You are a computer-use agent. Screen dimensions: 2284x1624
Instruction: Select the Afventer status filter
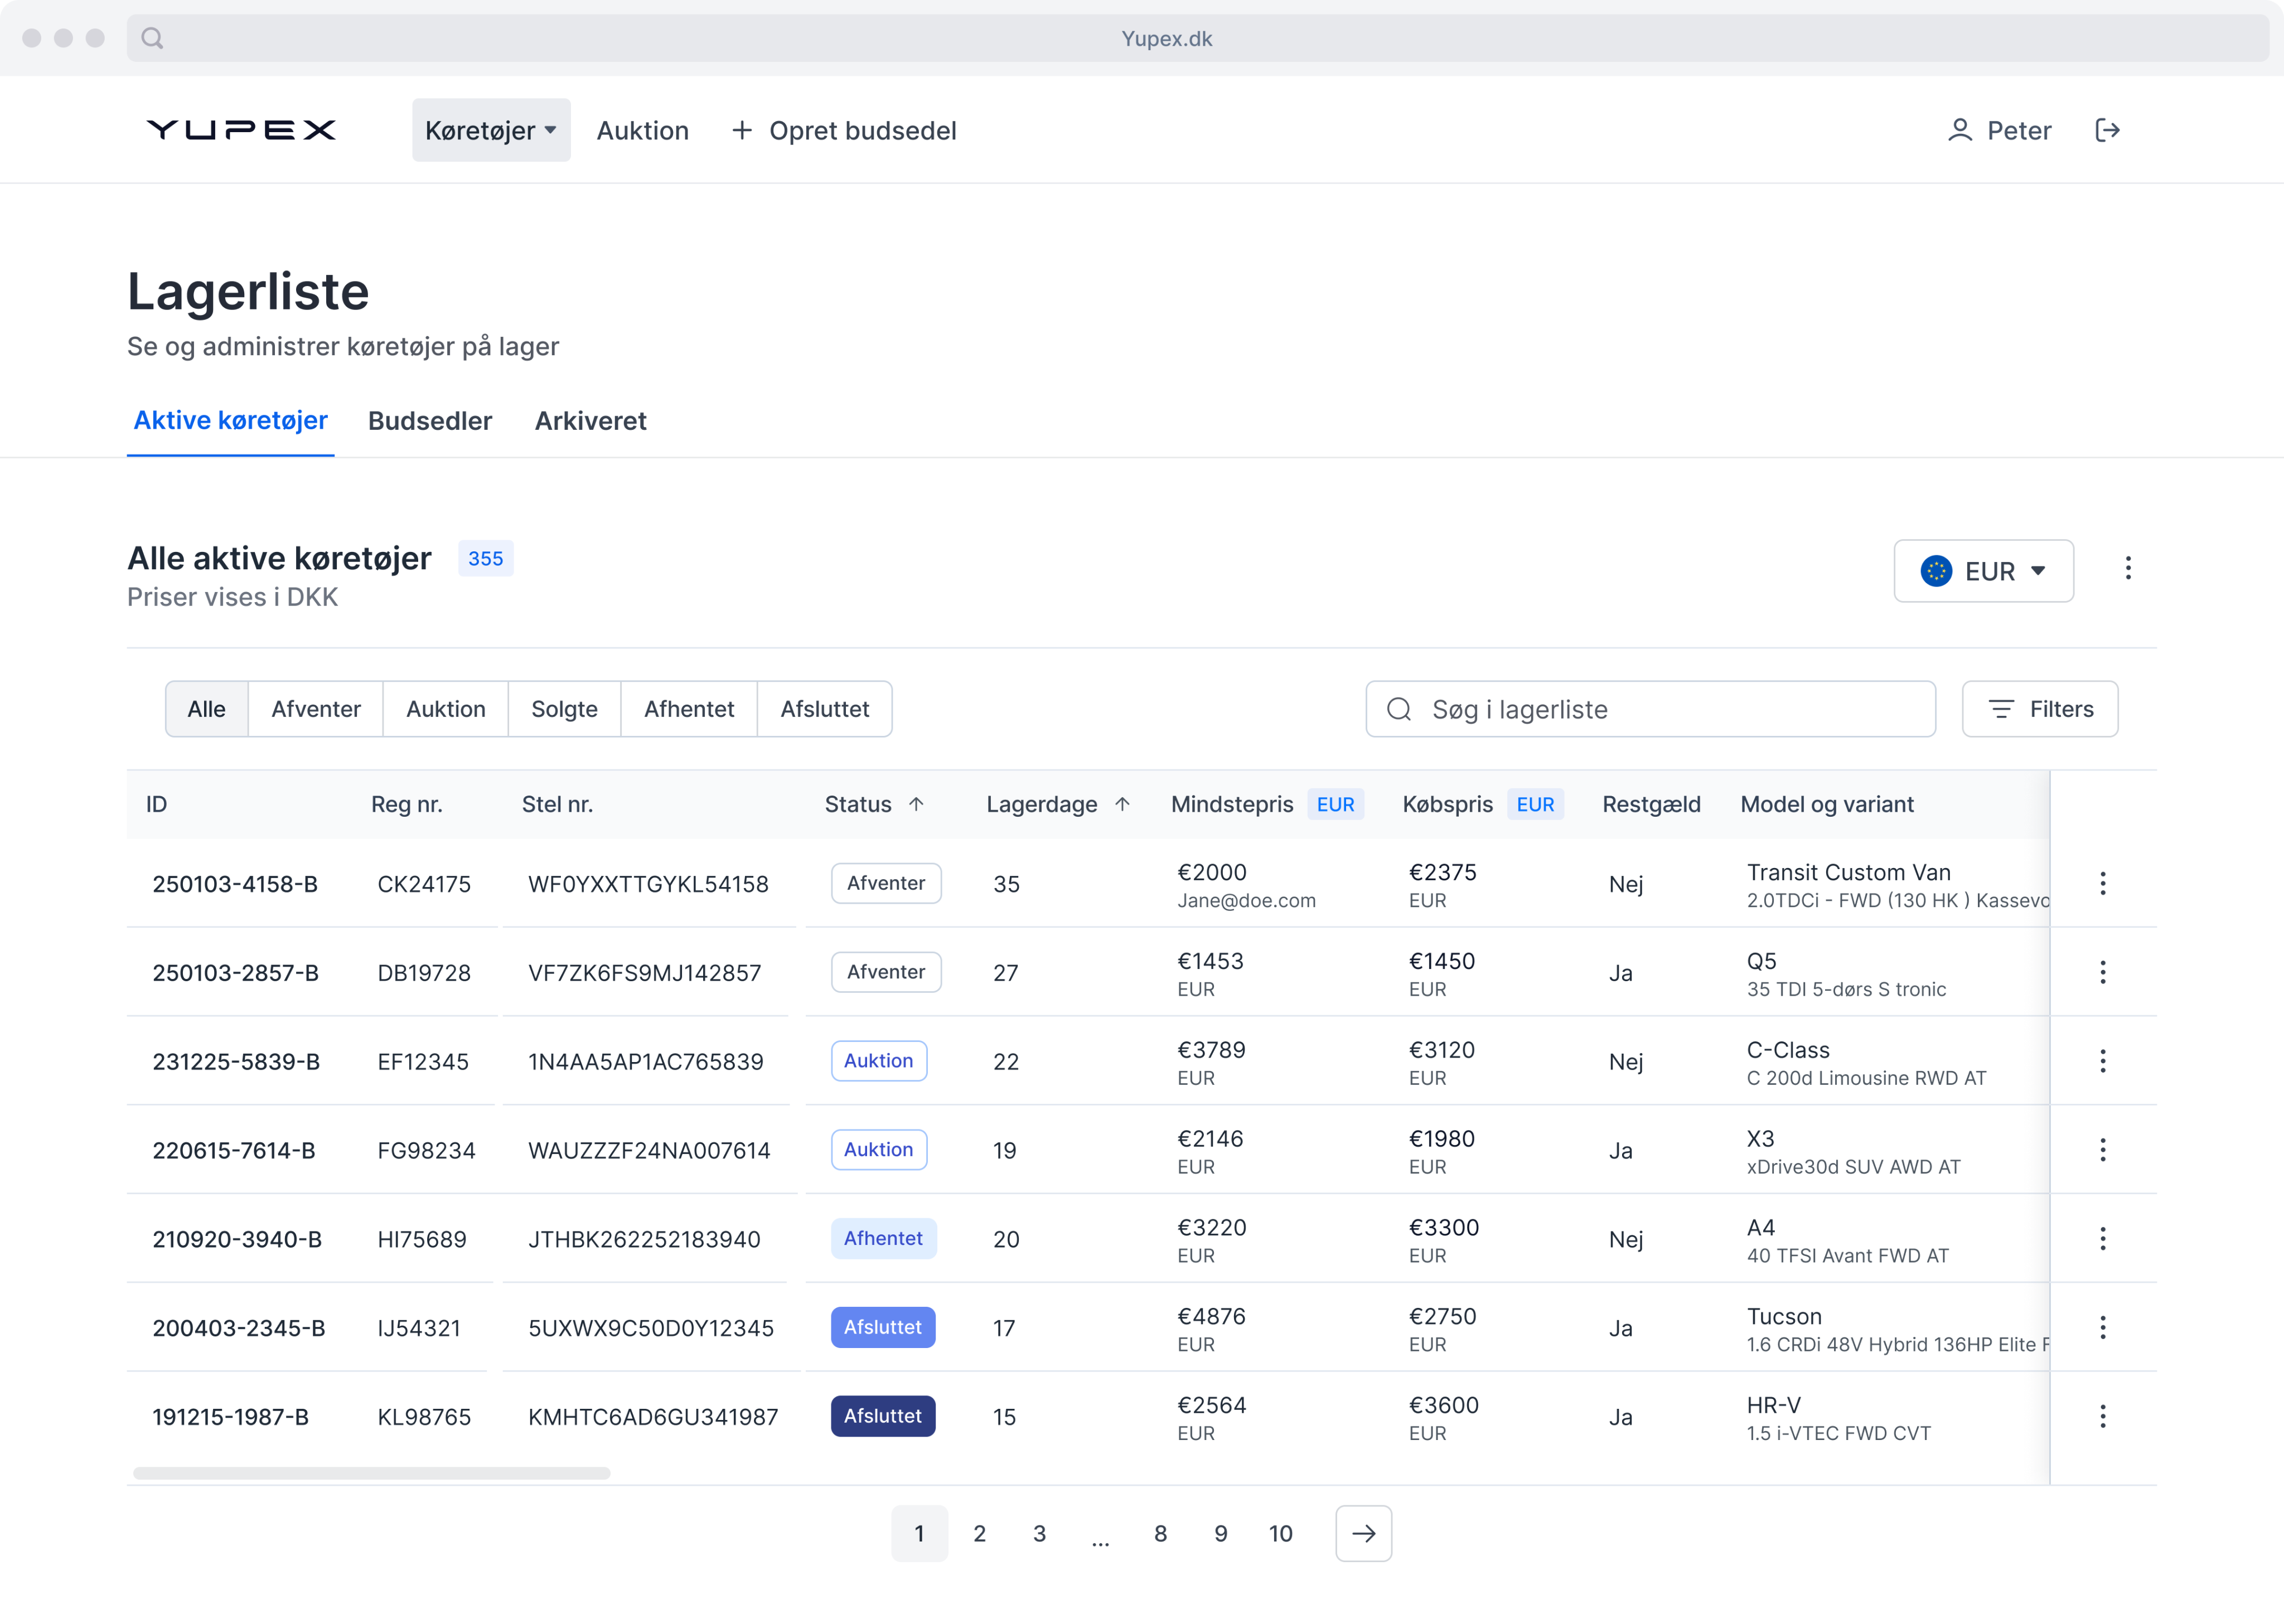tap(315, 709)
